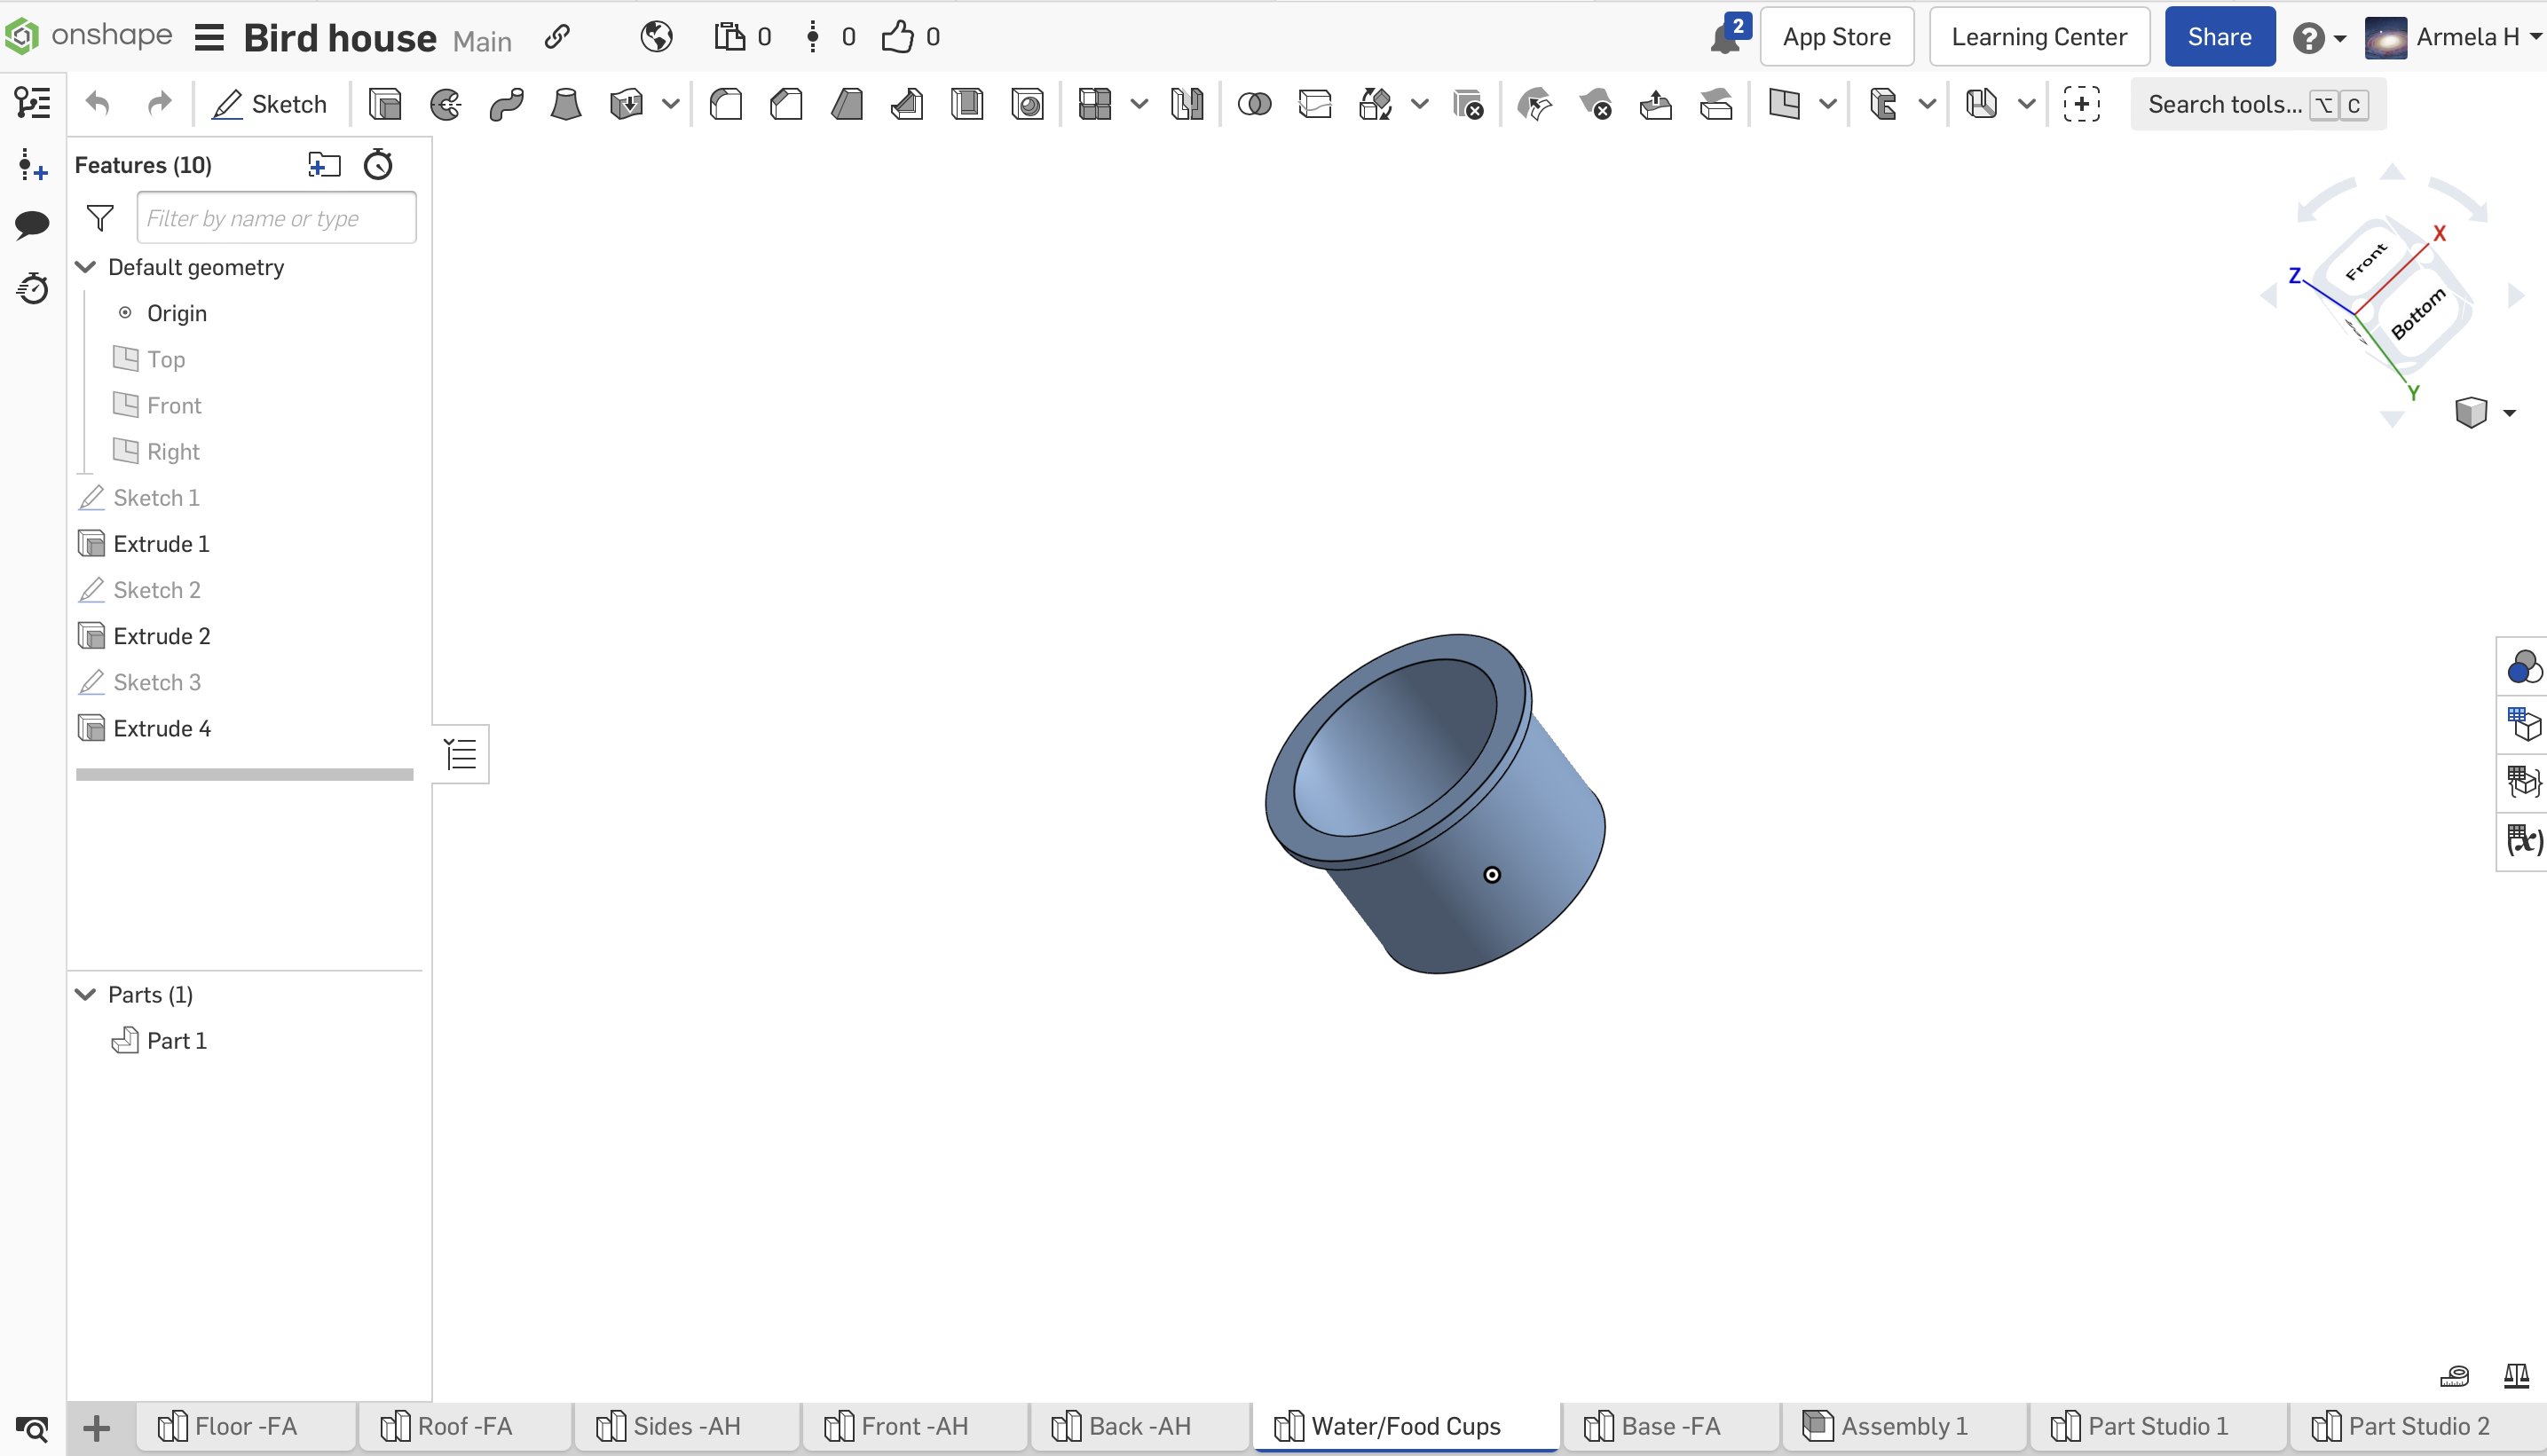Open the view orientation cube dropdown
The width and height of the screenshot is (2547, 1456).
[x=2510, y=412]
